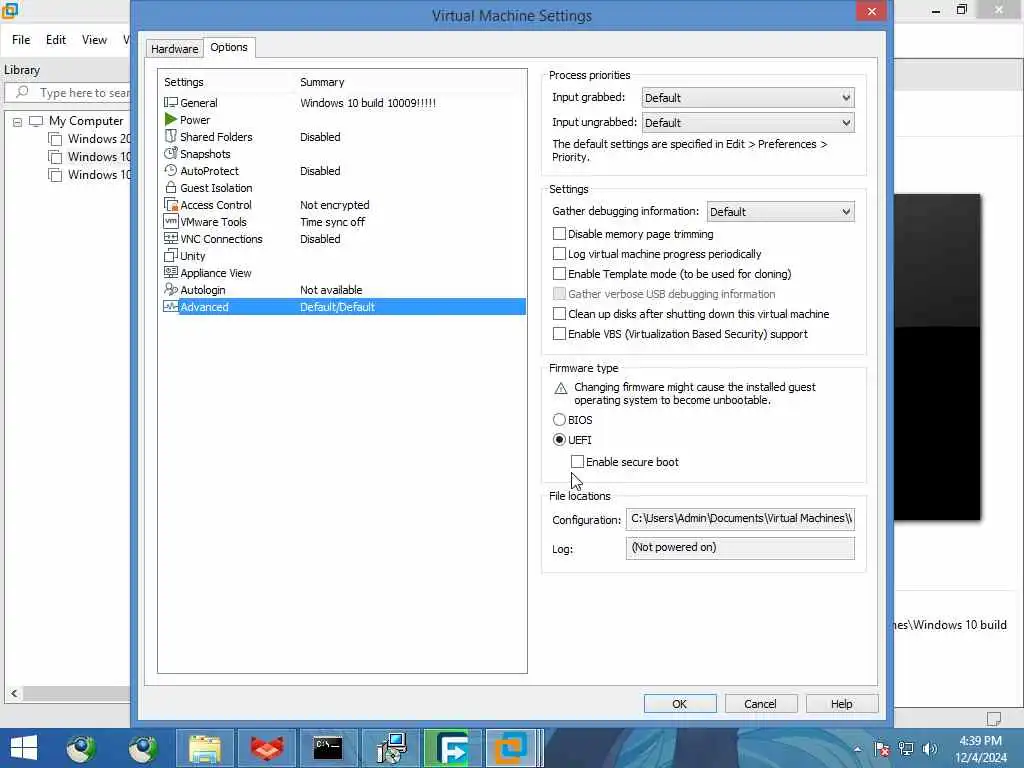Click the AutoProtect clock icon

170,170
